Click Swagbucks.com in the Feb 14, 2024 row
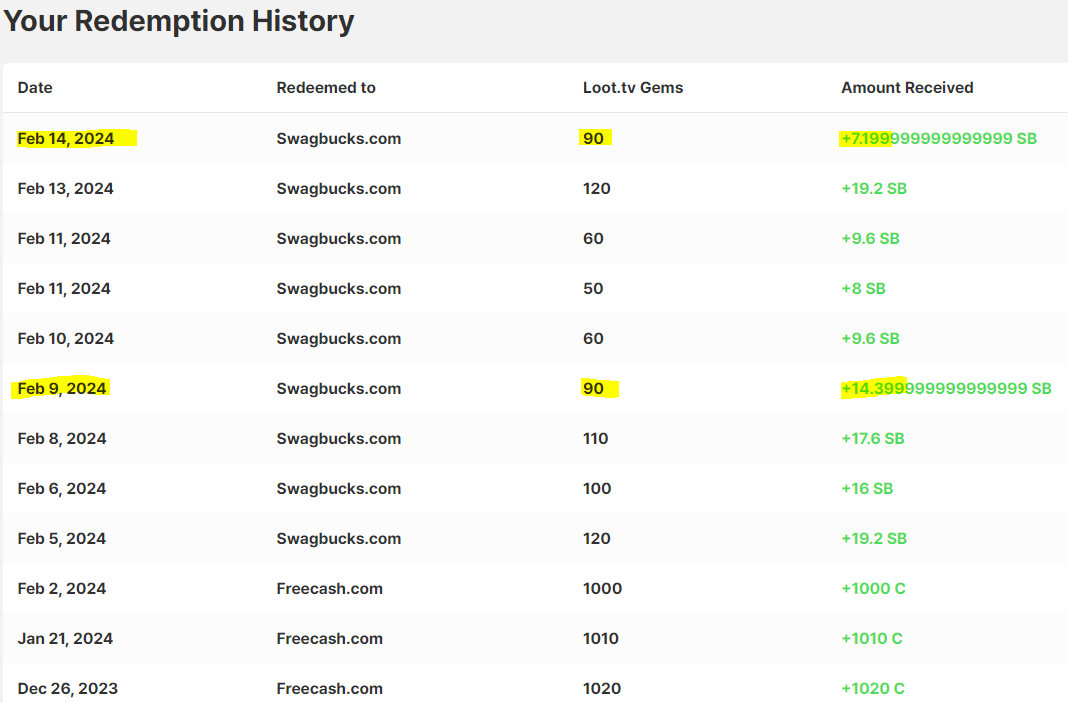Screen dimensions: 1068x703 [339, 139]
